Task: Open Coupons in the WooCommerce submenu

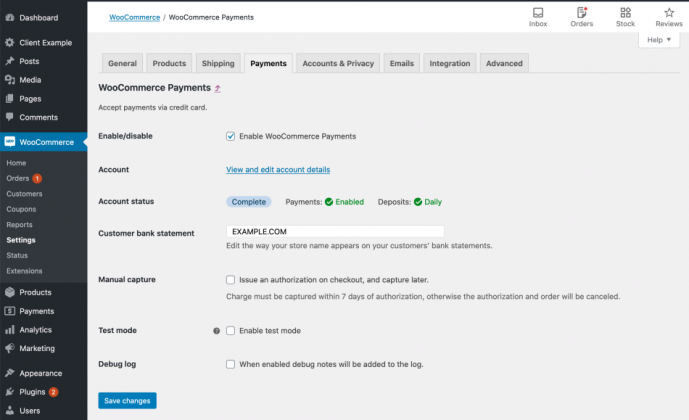Action: point(21,209)
